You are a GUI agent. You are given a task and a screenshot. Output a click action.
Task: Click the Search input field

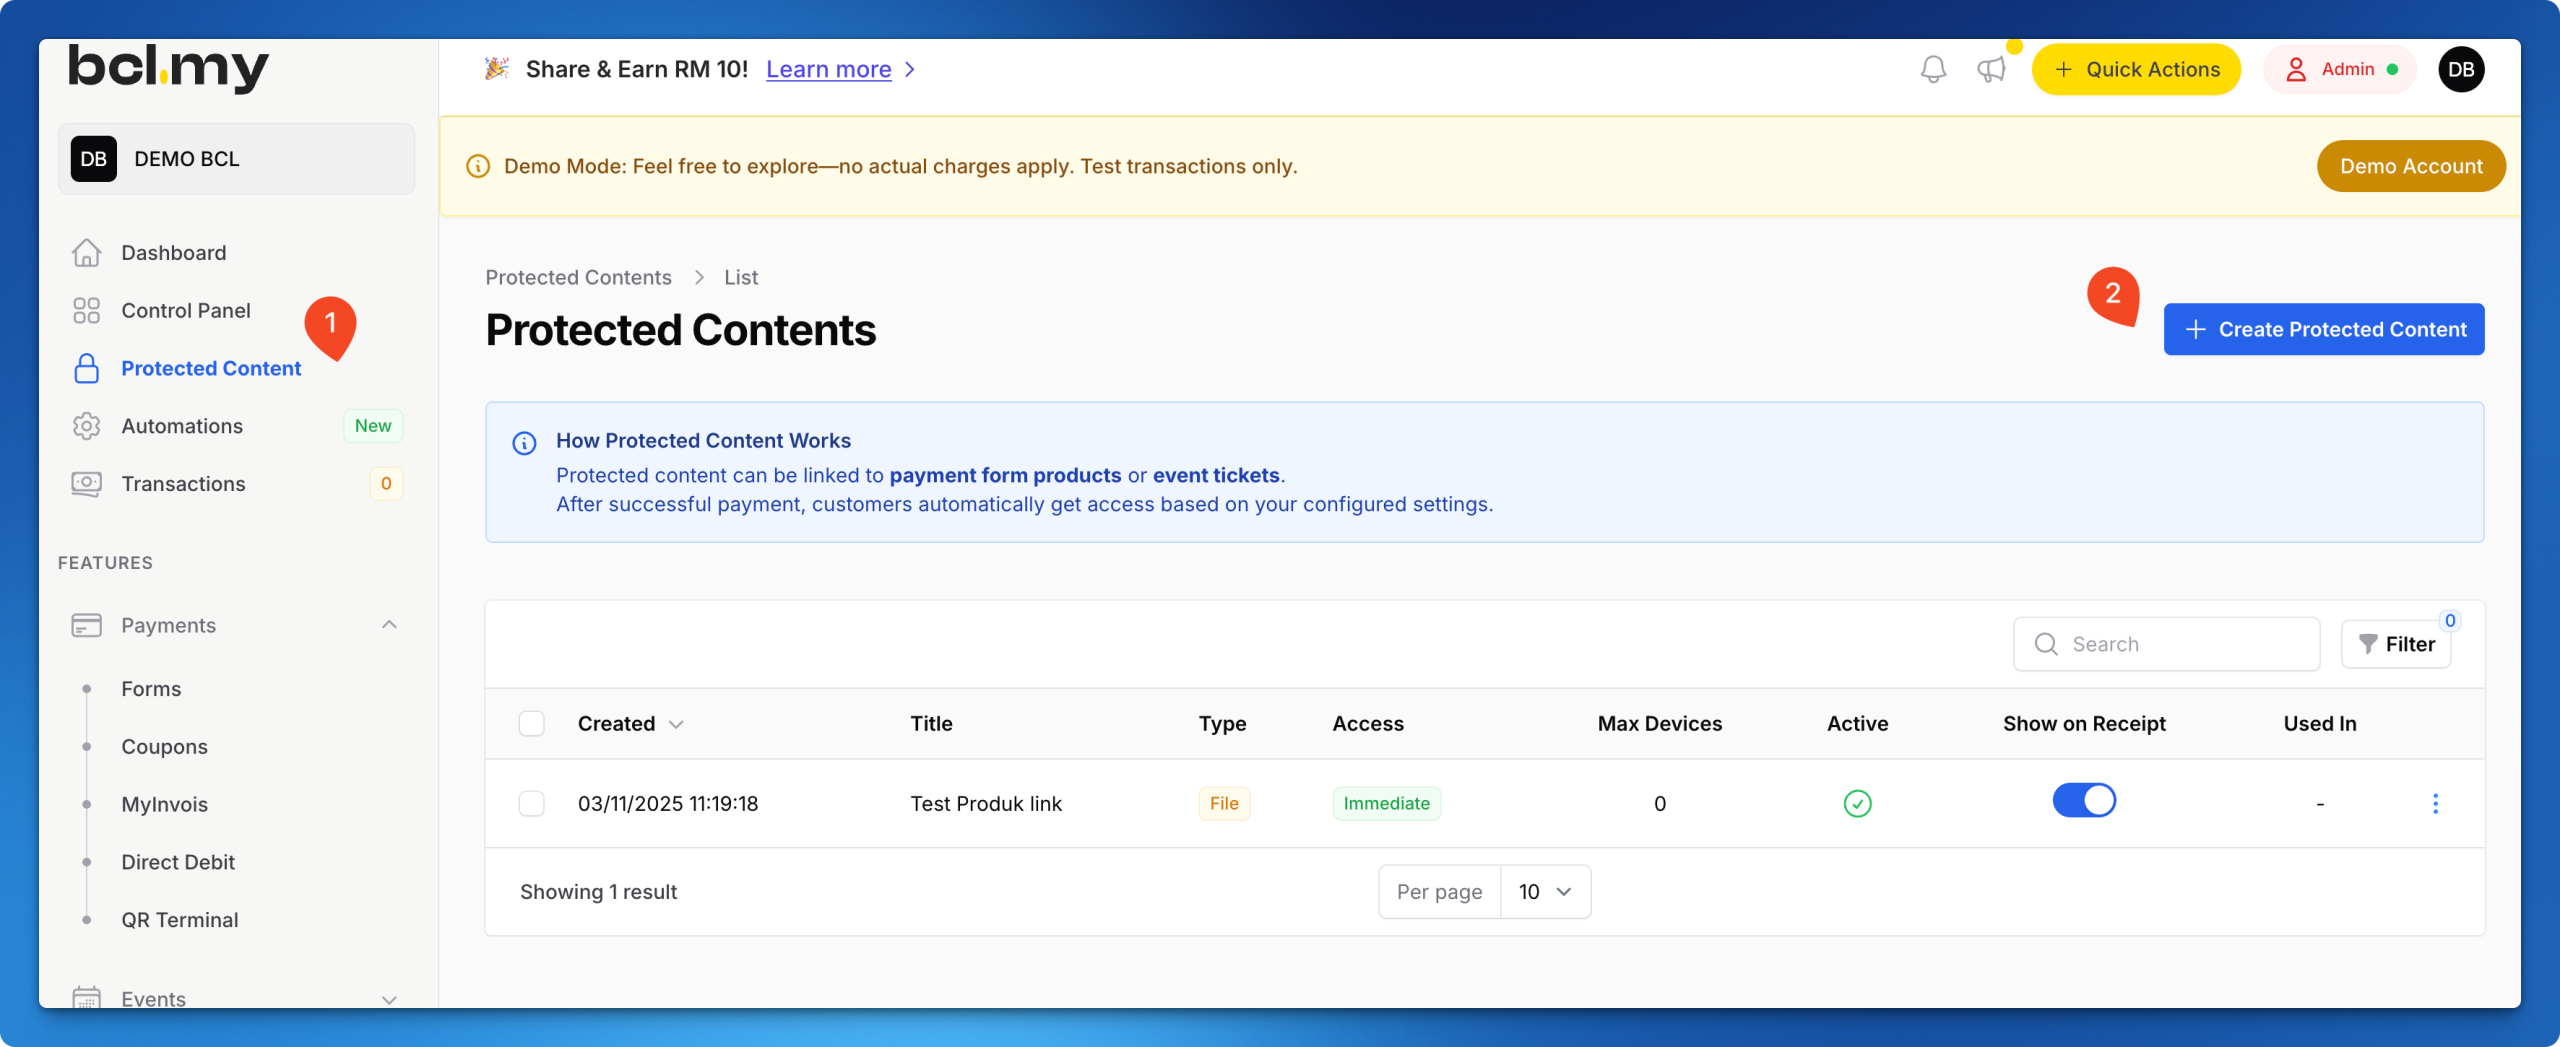pyautogui.click(x=2180, y=644)
